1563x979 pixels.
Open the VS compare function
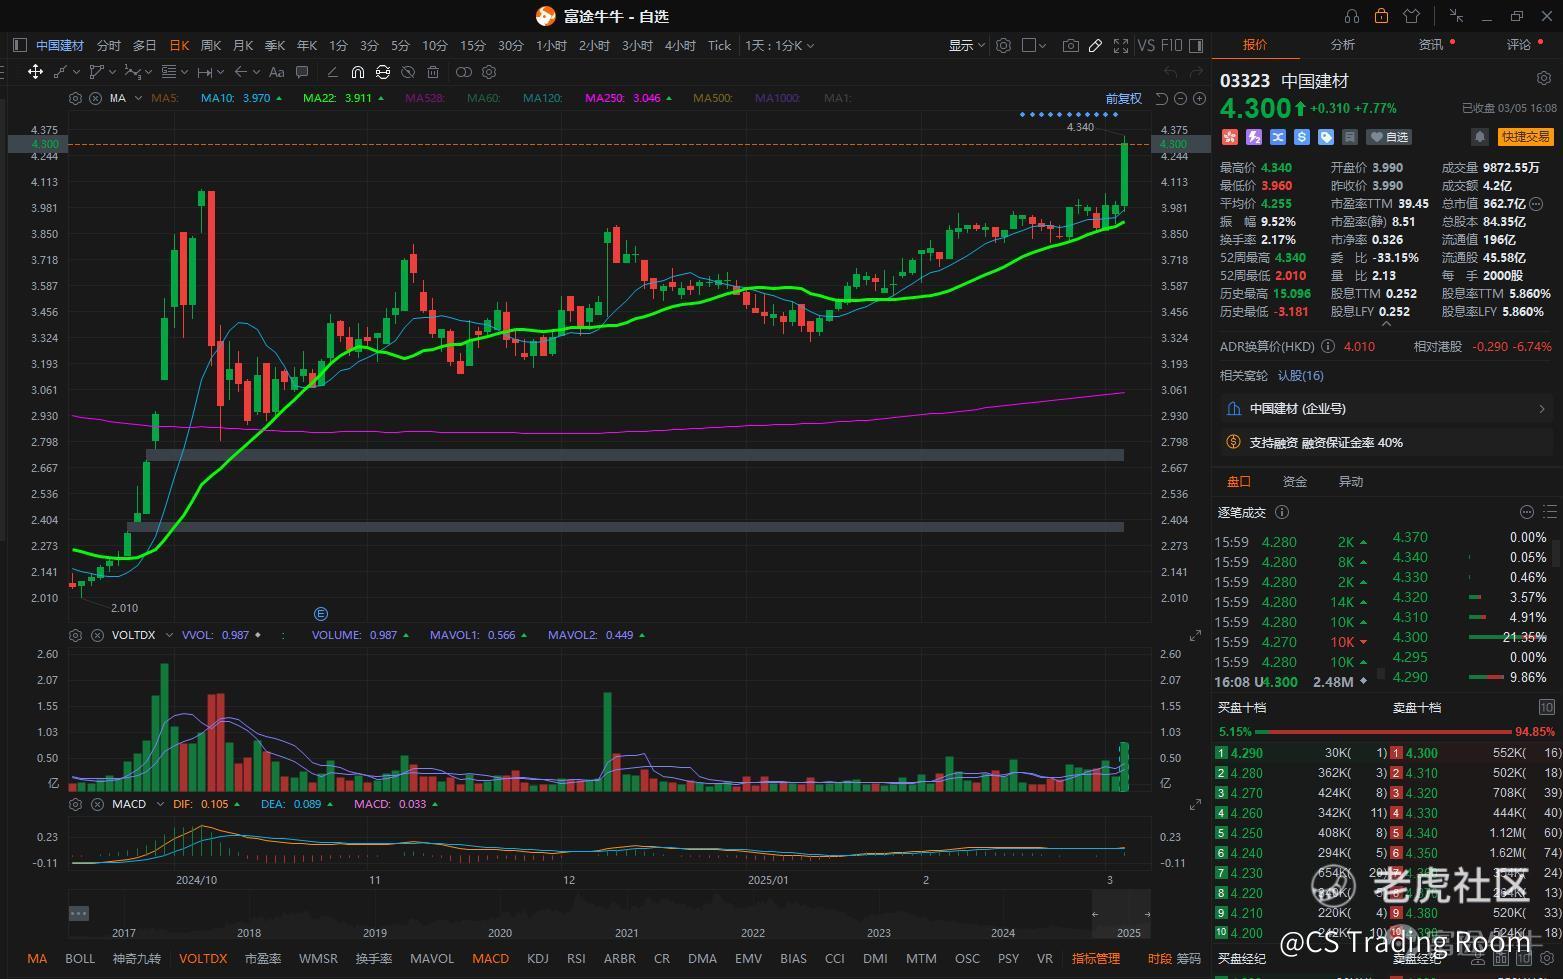(x=1146, y=45)
